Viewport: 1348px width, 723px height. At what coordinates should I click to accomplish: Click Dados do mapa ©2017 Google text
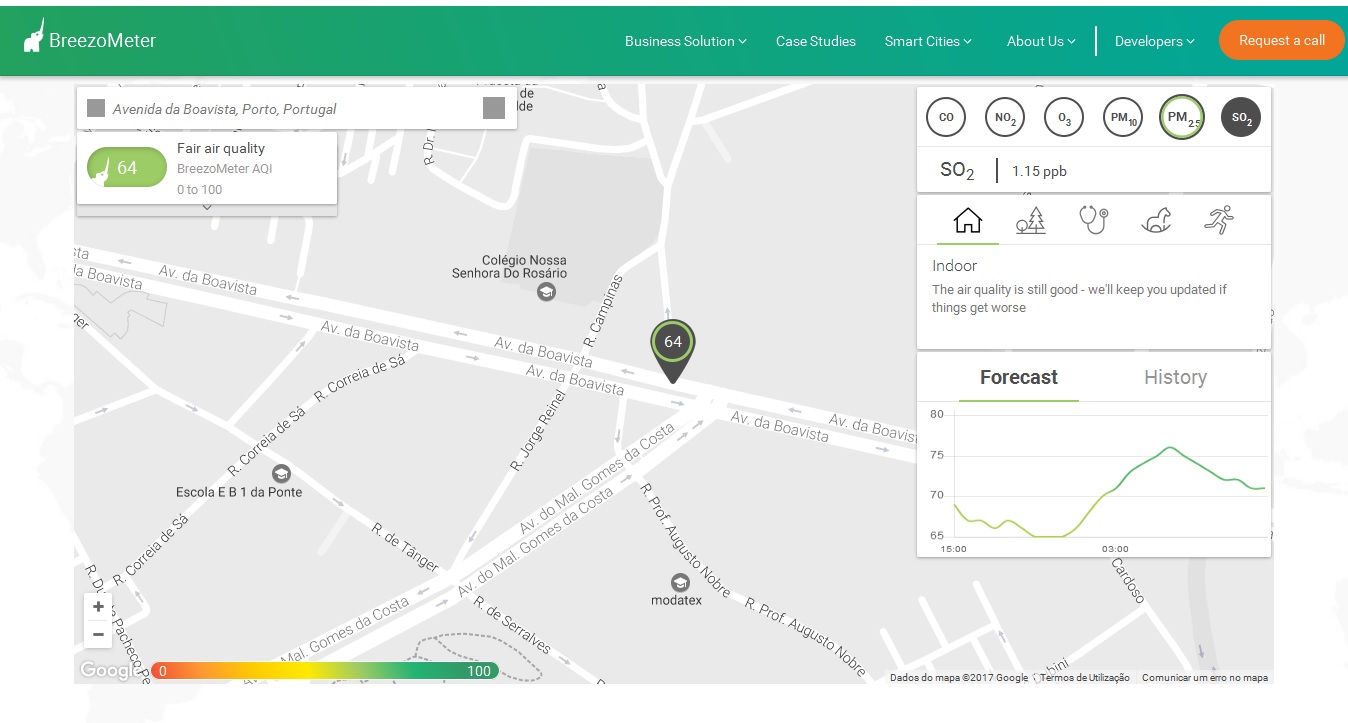[959, 678]
